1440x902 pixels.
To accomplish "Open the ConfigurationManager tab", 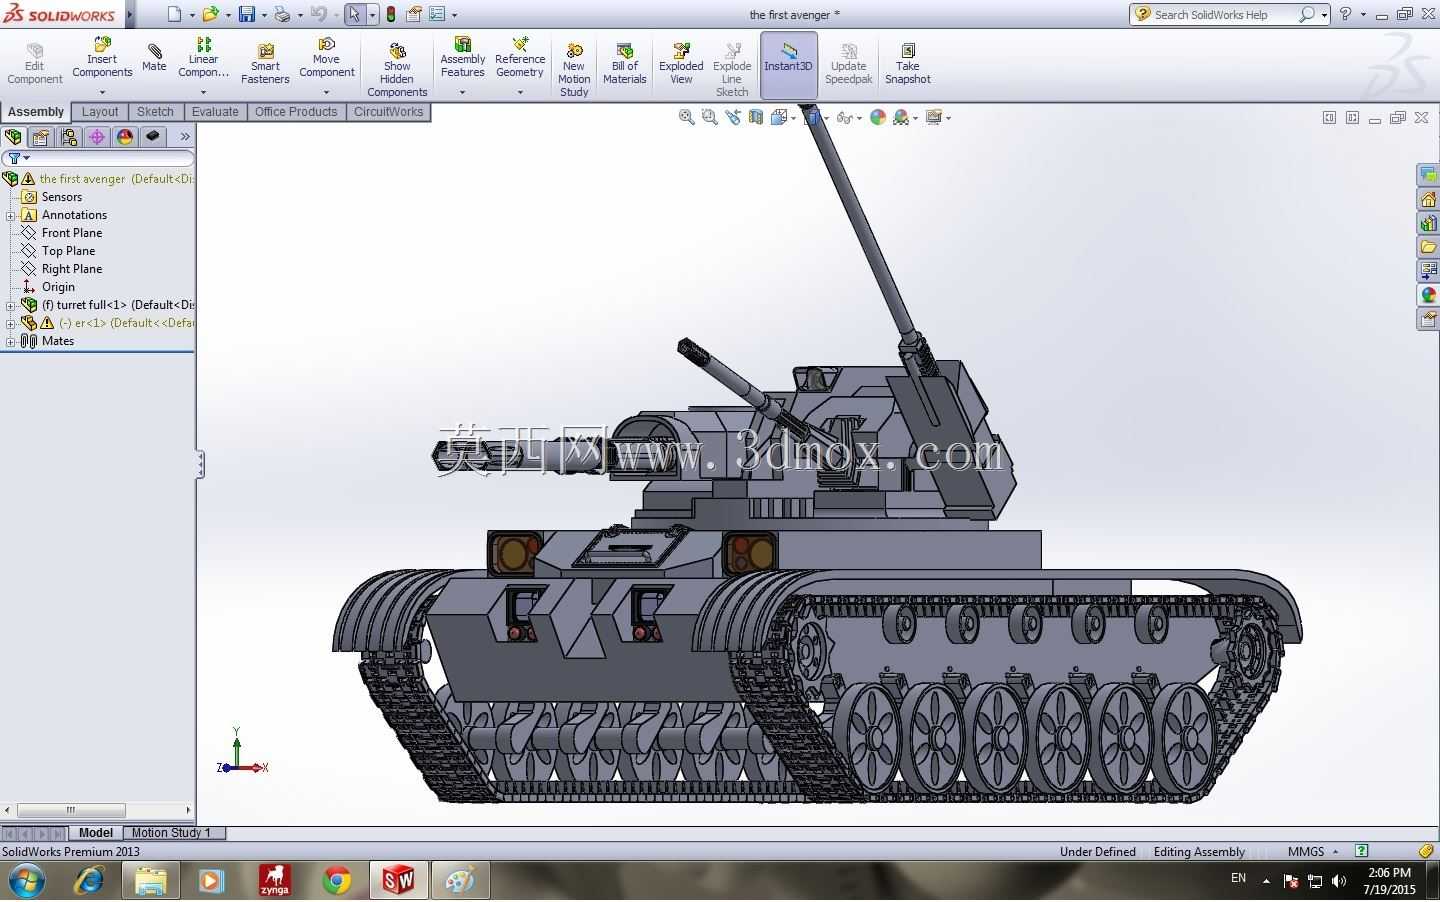I will coord(69,137).
